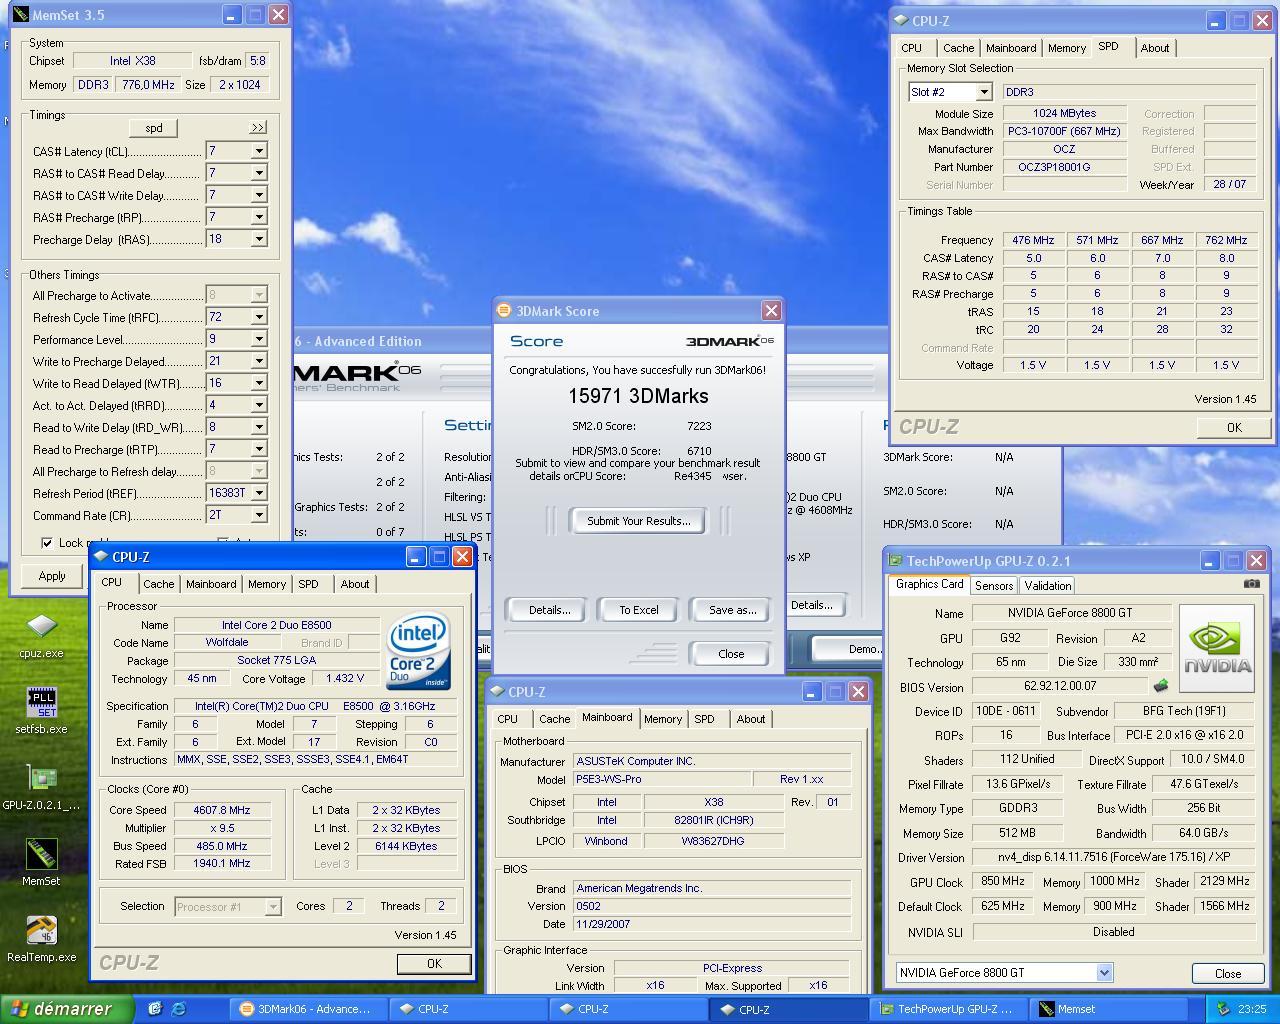
Task: Click the system tray icon beside the clock
Action: point(1222,1009)
